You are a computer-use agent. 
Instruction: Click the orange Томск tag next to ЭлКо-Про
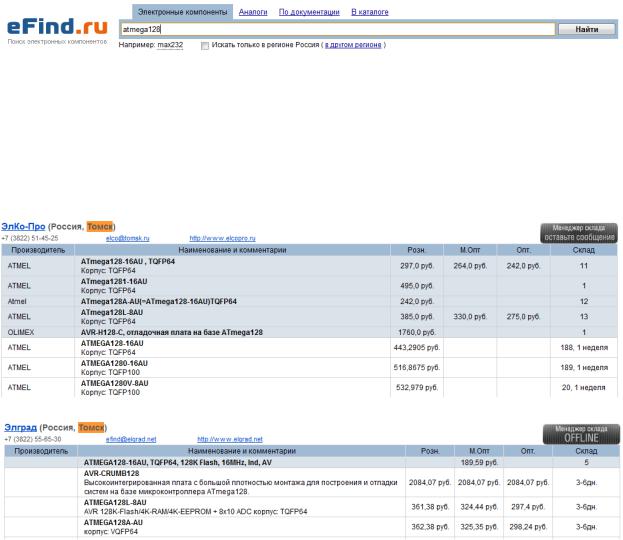click(100, 226)
